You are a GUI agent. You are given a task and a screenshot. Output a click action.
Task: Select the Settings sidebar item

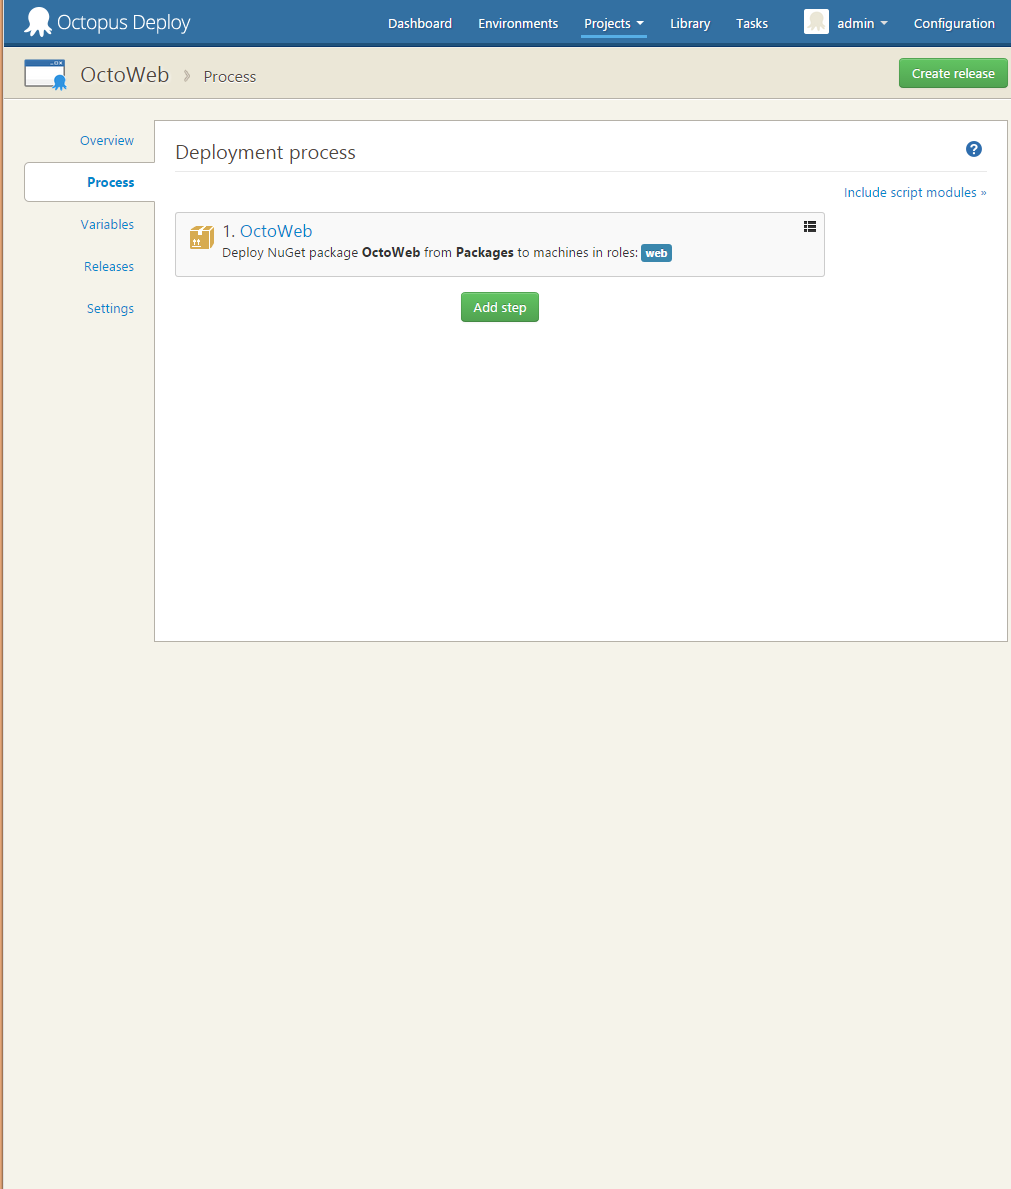pos(110,308)
